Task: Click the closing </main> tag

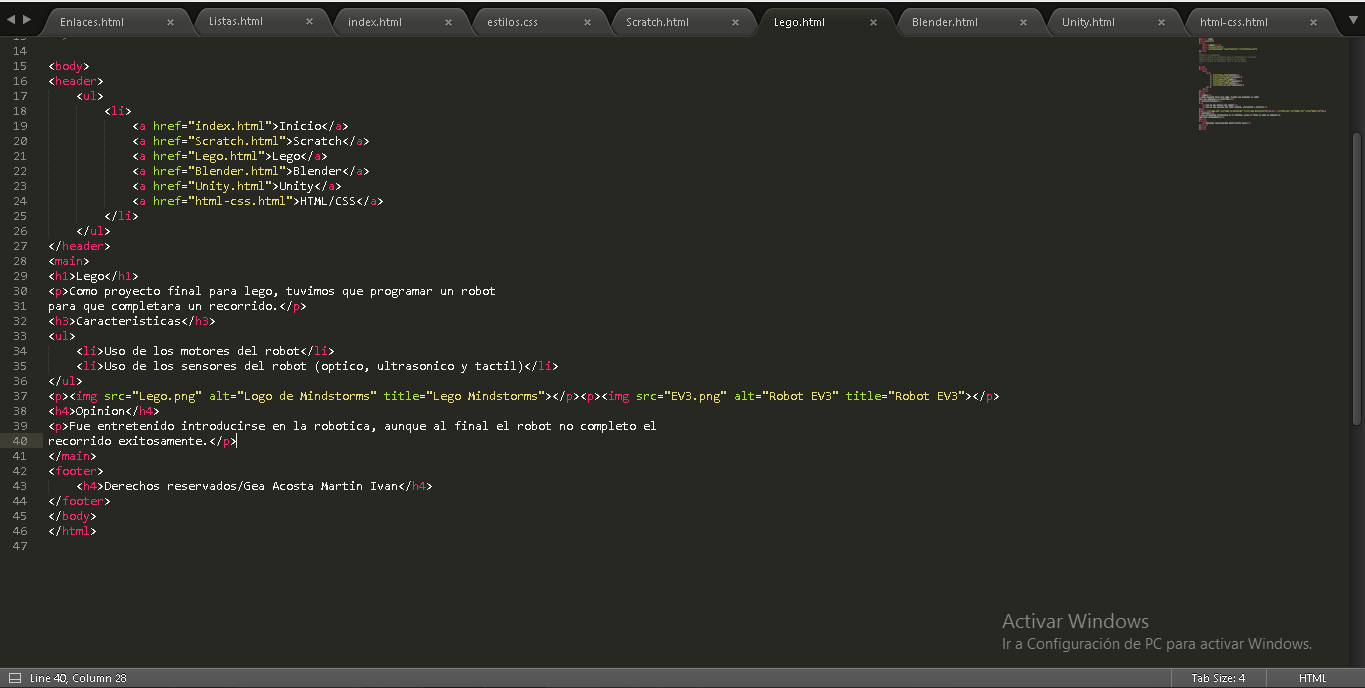Action: pyautogui.click(x=72, y=456)
